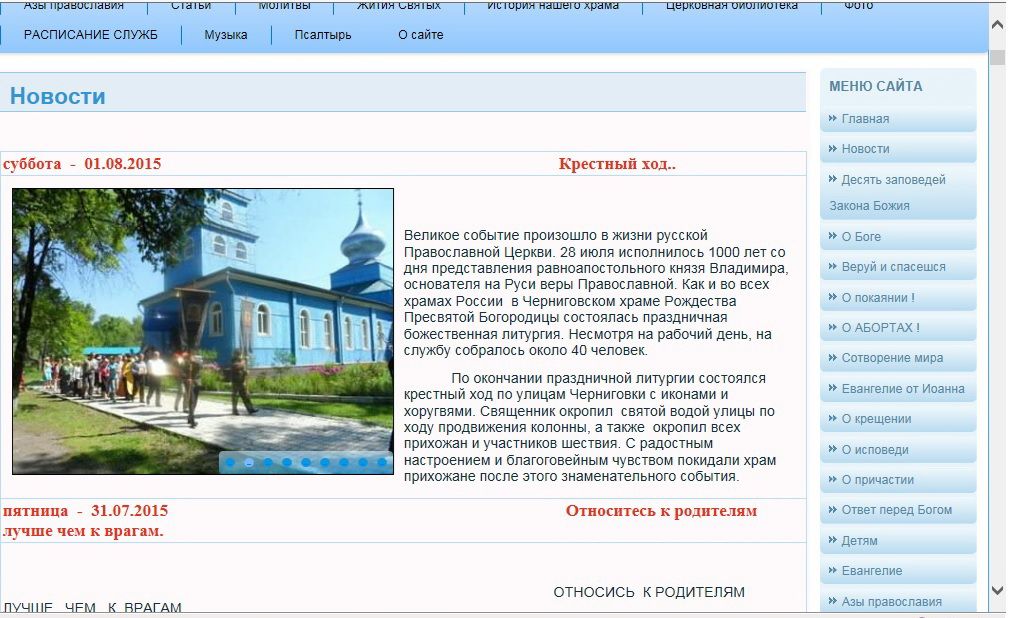The width and height of the screenshot is (1010, 618).
Task: Open the Крестный ход.. news headline
Action: tap(617, 164)
